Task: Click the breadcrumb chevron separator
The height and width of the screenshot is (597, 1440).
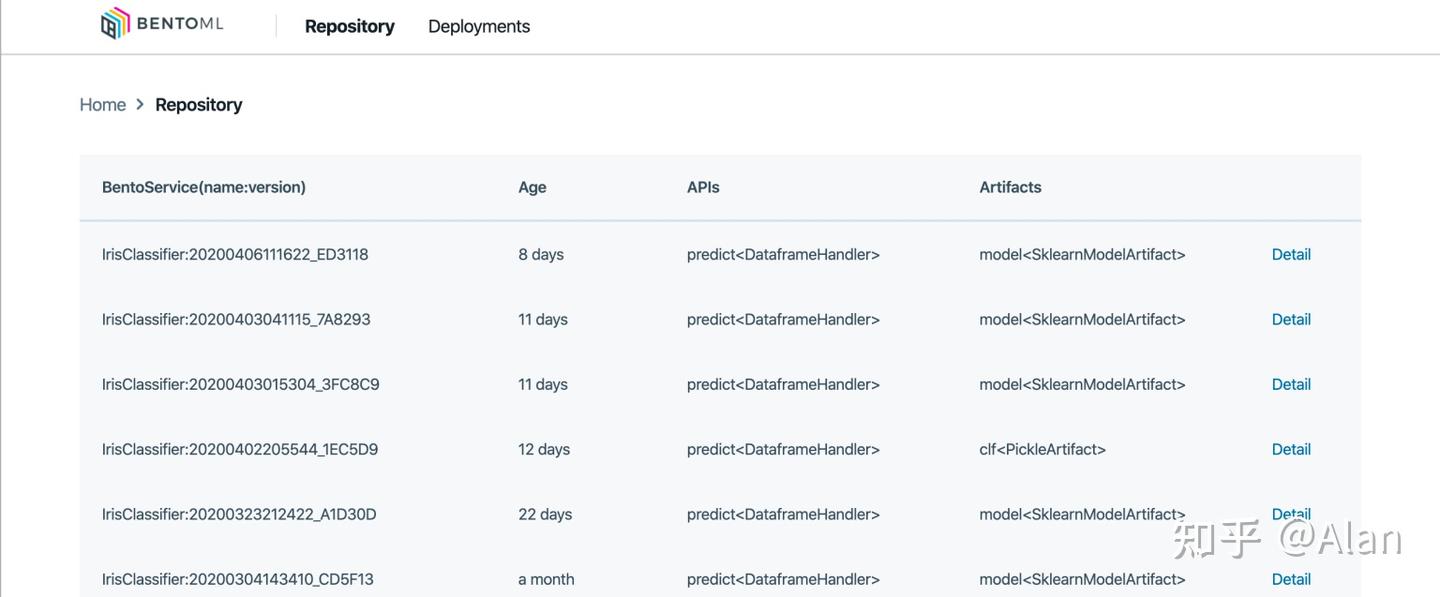Action: [140, 105]
